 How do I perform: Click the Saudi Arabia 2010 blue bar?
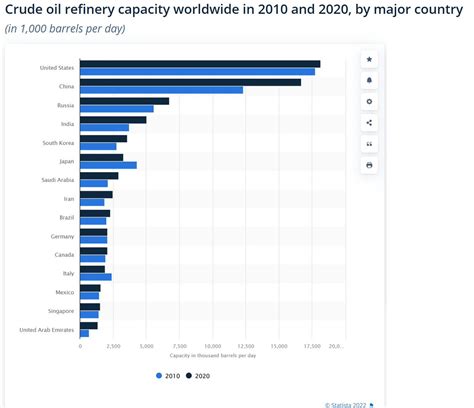94,184
